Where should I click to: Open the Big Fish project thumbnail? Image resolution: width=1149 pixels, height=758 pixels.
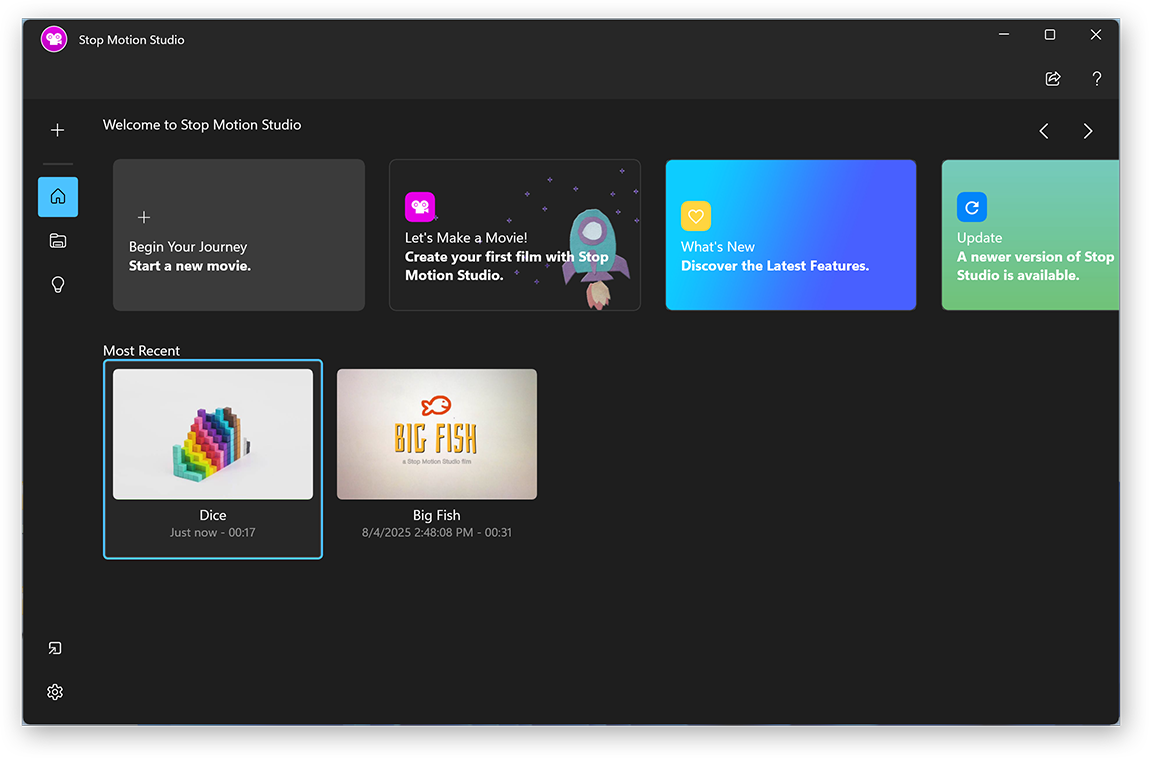437,434
